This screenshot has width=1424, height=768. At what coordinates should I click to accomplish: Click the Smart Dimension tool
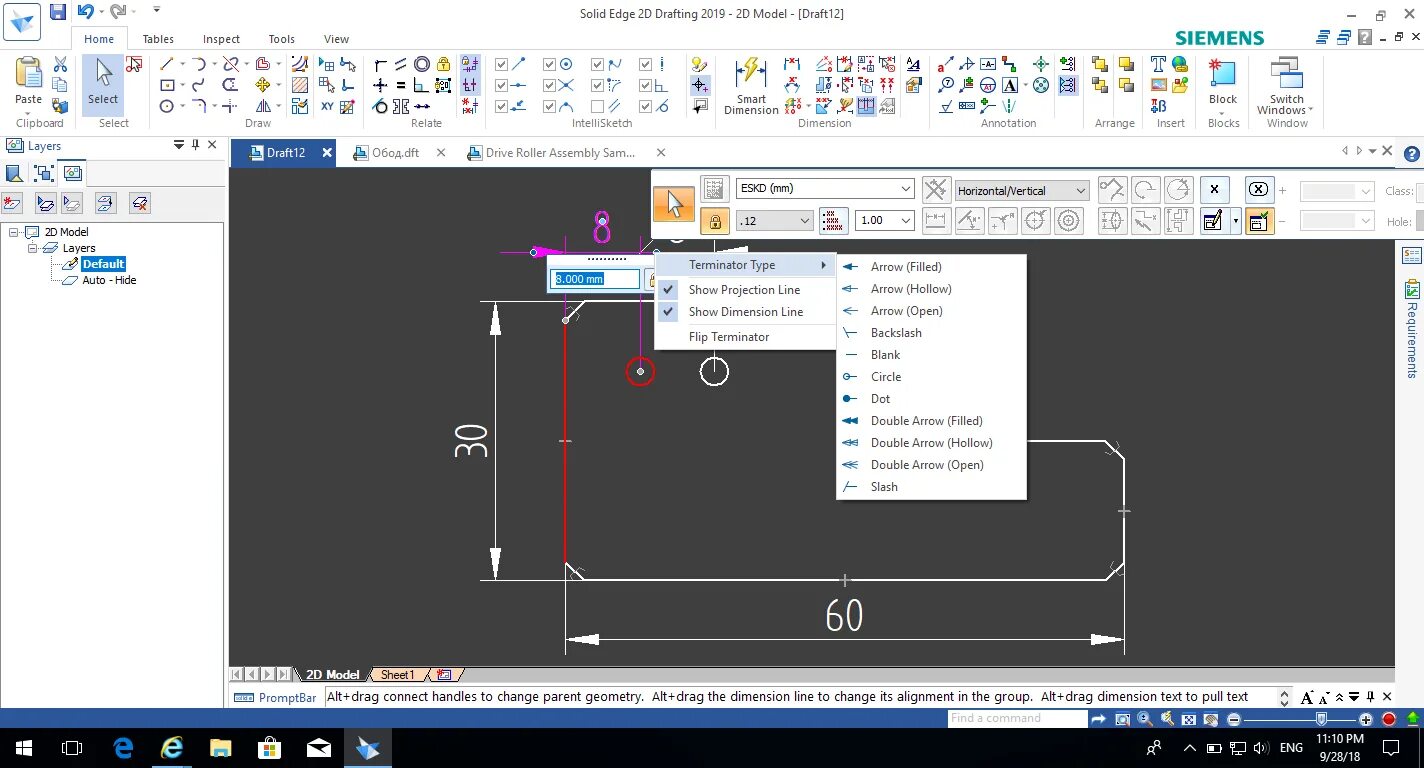[x=751, y=86]
